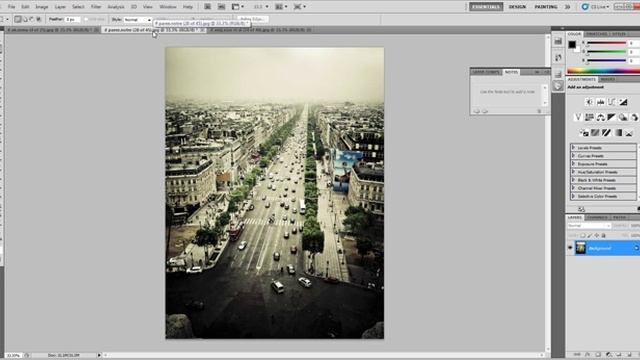Add a Hue/Saturation adjustment
Screen dimensions: 640x360
click(x=589, y=118)
